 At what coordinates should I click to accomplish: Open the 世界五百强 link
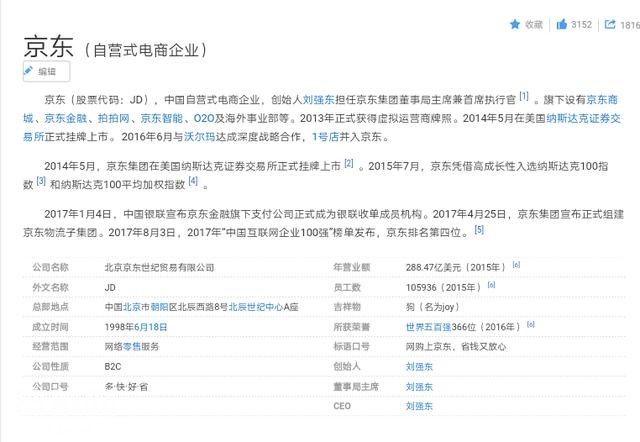(x=429, y=327)
